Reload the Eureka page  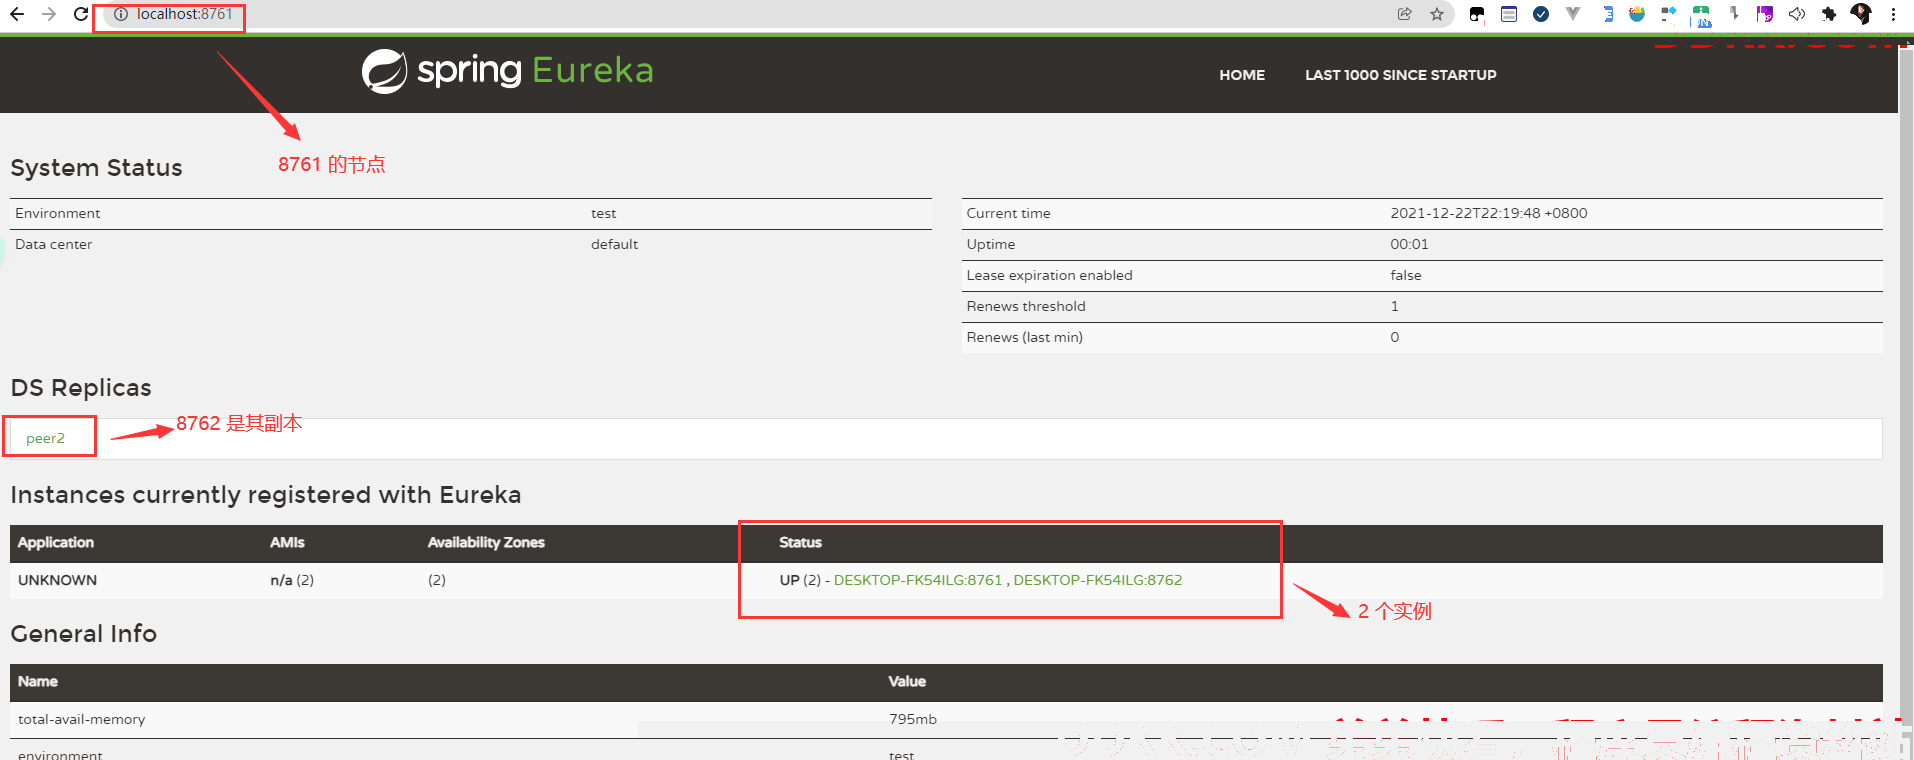[81, 14]
